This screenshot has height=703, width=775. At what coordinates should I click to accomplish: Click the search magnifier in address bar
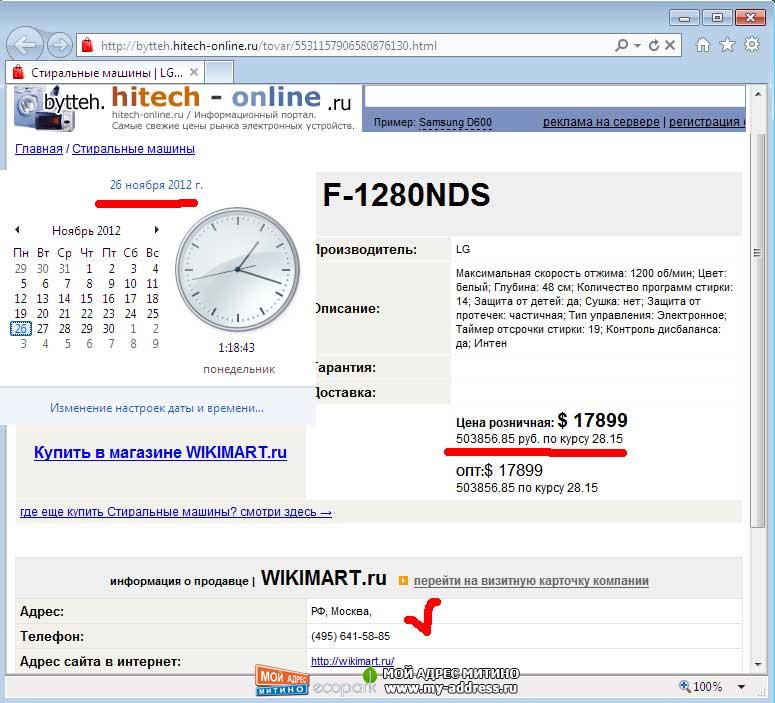(622, 45)
